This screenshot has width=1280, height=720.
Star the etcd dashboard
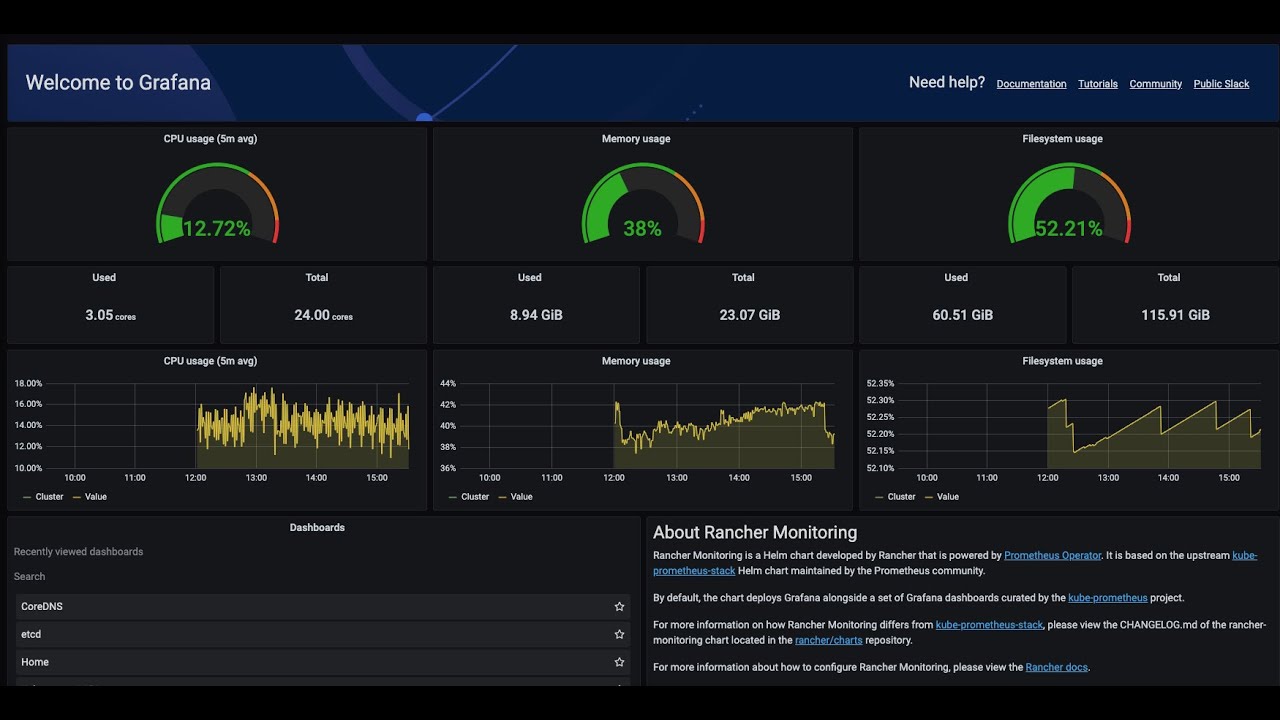(x=619, y=634)
